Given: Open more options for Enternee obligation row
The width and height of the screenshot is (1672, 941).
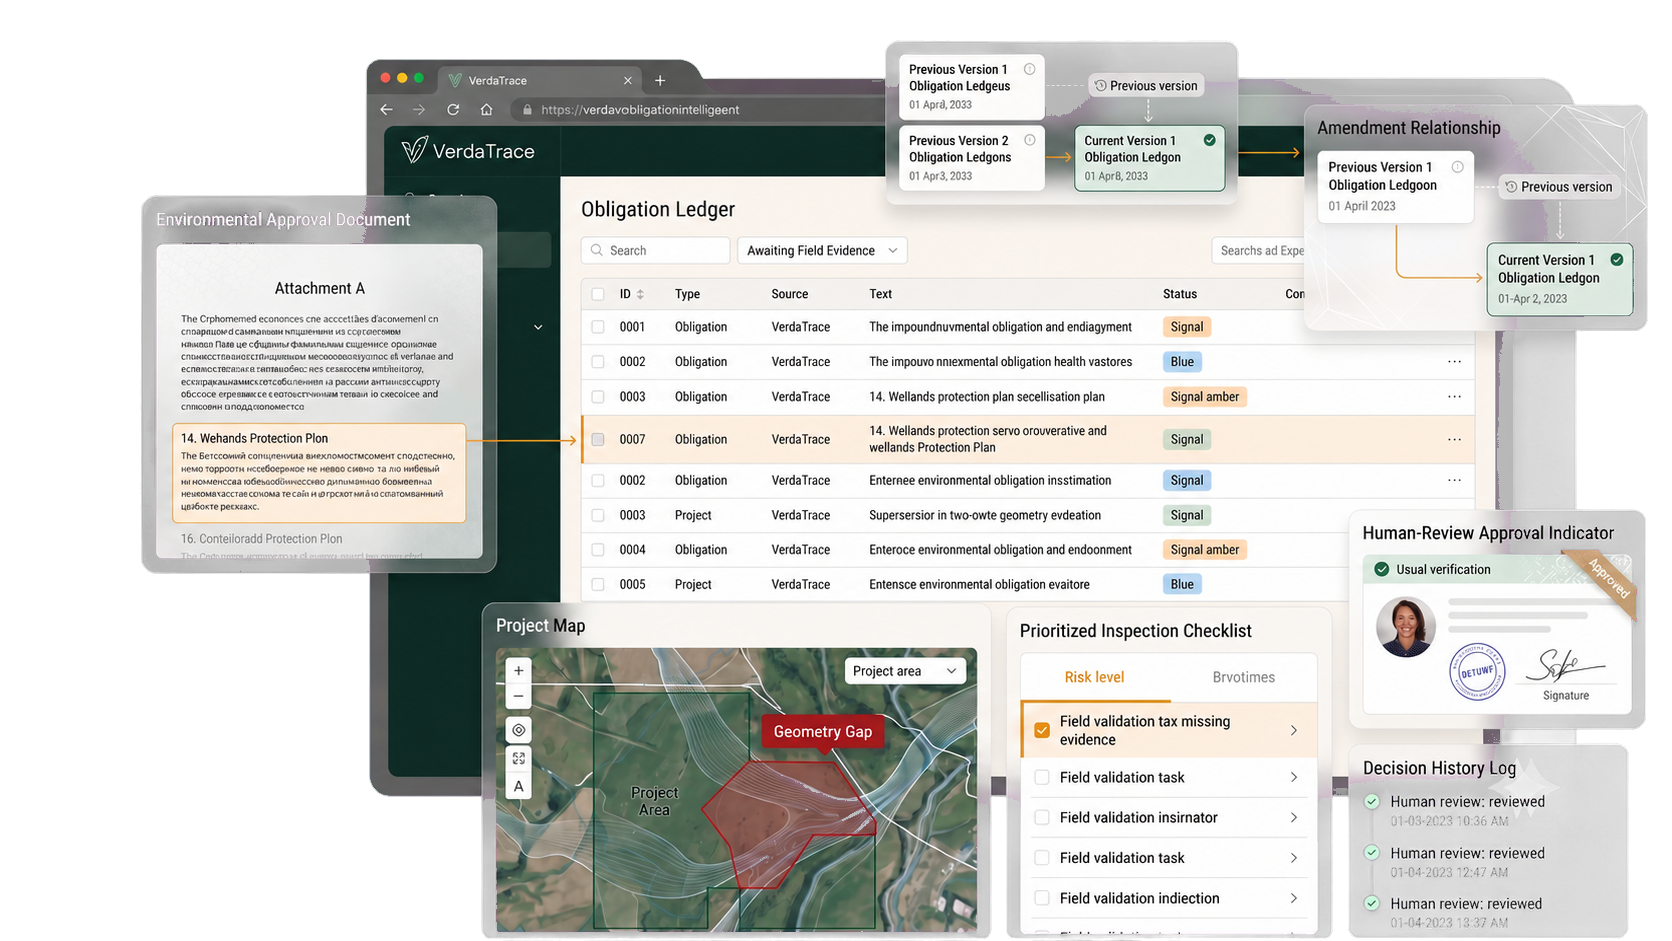Looking at the screenshot, I should (x=1454, y=481).
